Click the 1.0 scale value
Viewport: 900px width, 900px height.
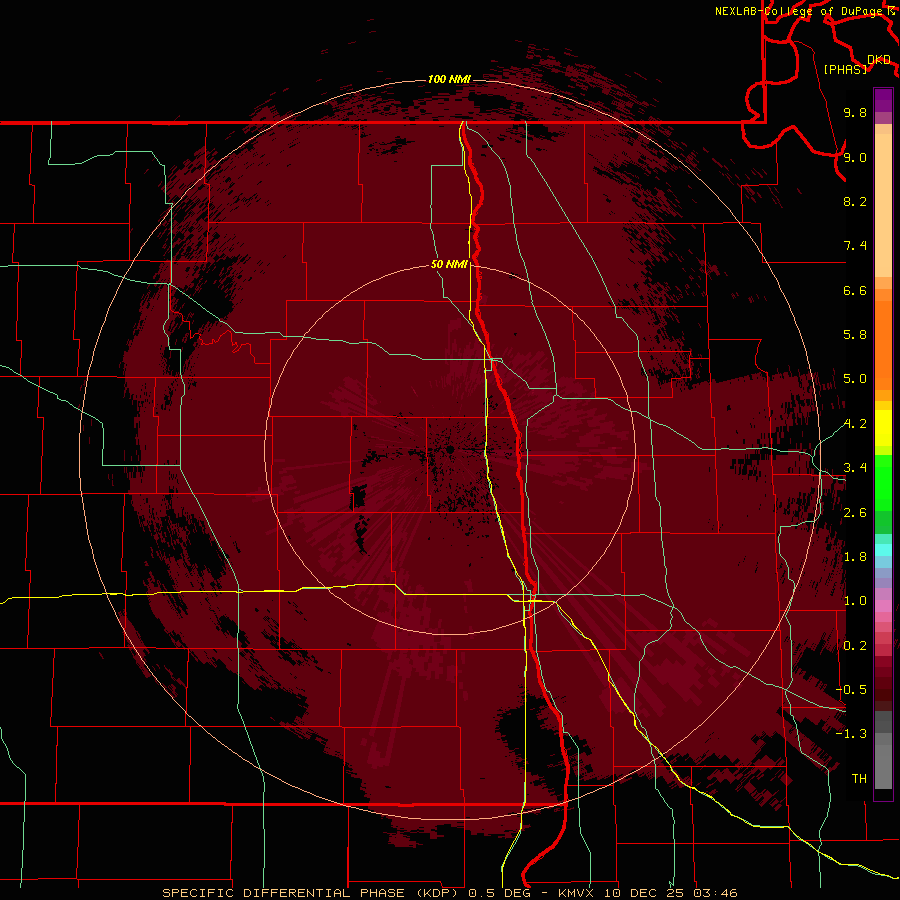pos(855,601)
